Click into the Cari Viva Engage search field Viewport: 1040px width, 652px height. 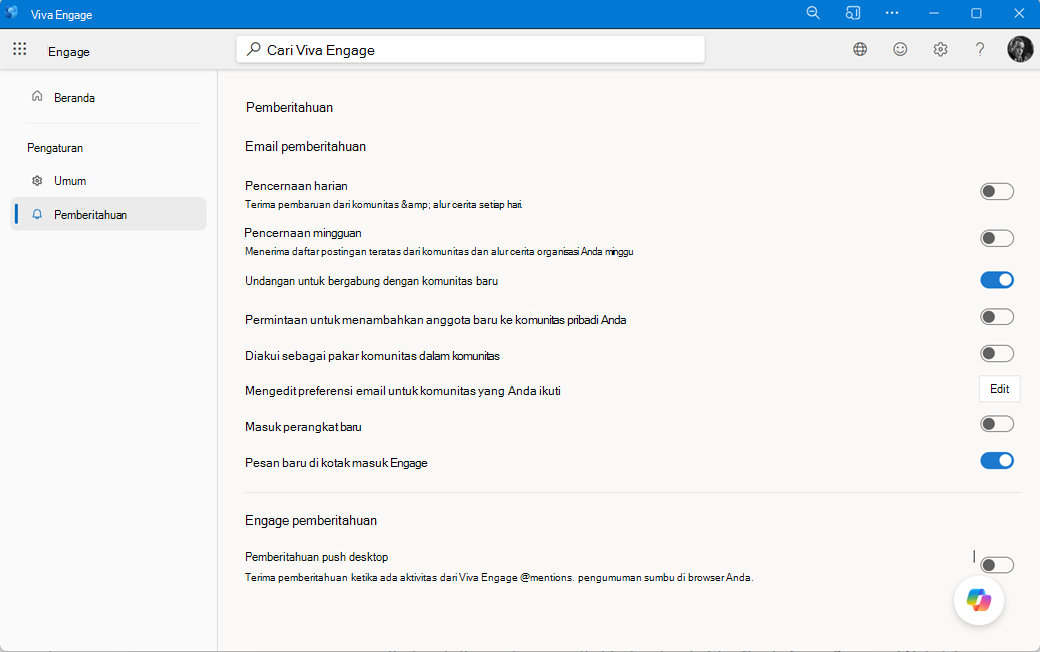[x=470, y=50]
